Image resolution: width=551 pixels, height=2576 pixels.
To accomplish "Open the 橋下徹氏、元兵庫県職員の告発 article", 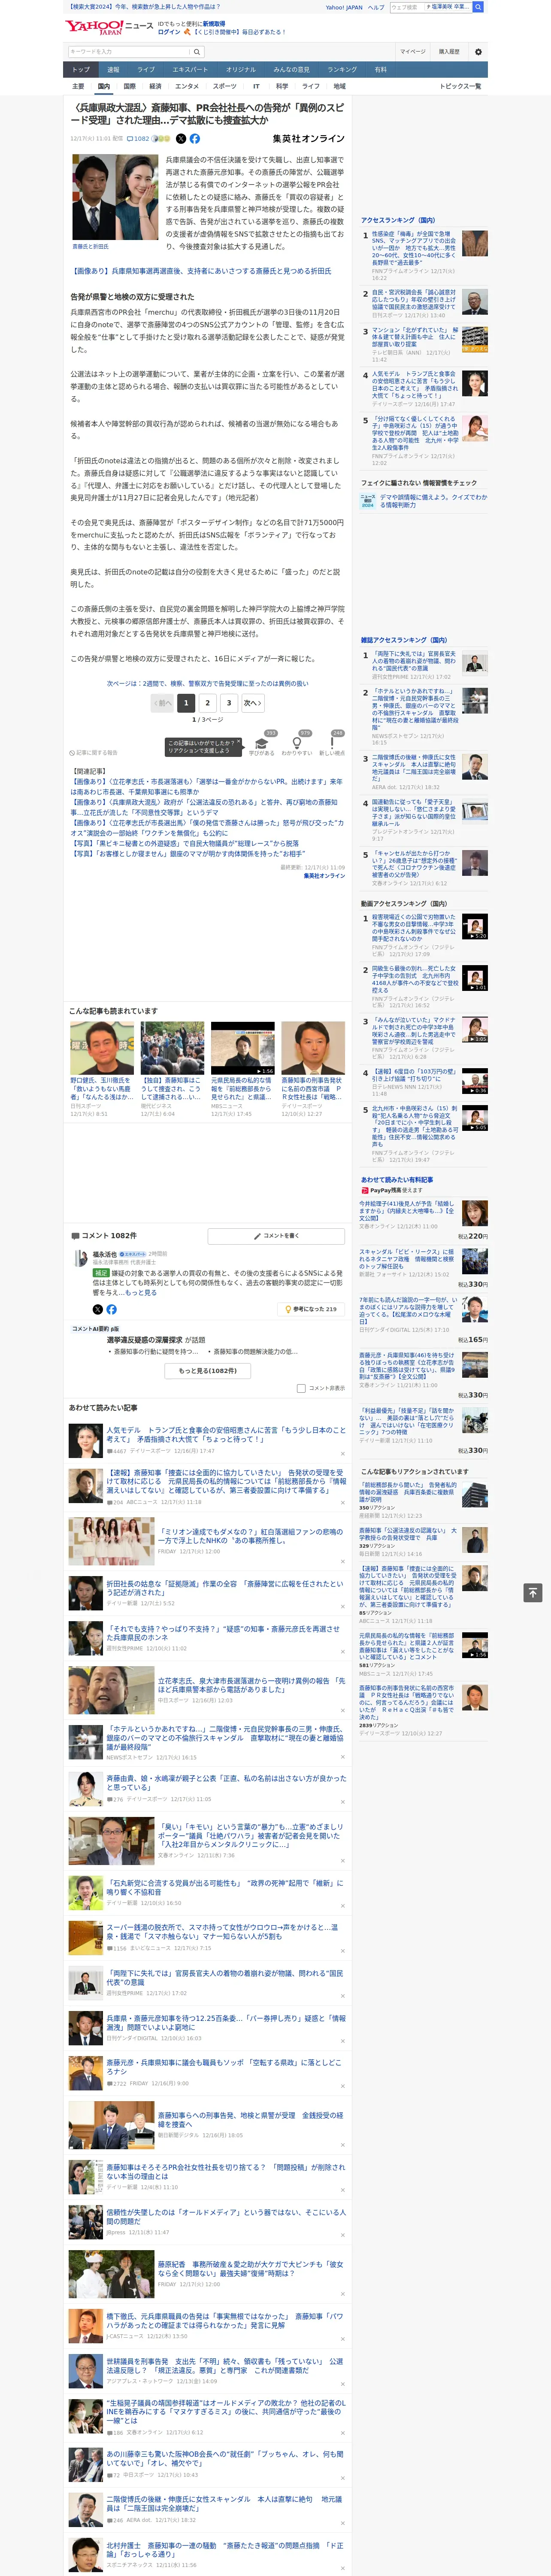I will pyautogui.click(x=225, y=2320).
